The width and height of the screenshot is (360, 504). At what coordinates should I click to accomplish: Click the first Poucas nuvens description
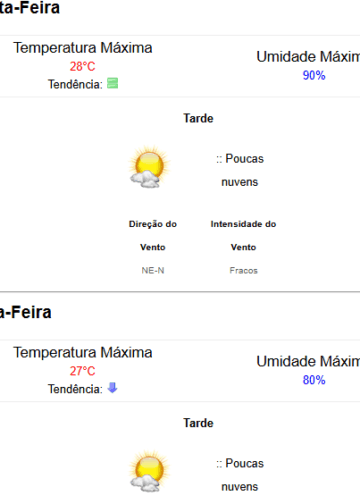tap(240, 170)
